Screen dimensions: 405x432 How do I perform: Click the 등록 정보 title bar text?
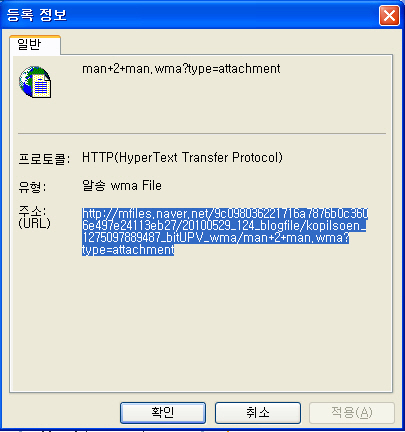pos(37,15)
